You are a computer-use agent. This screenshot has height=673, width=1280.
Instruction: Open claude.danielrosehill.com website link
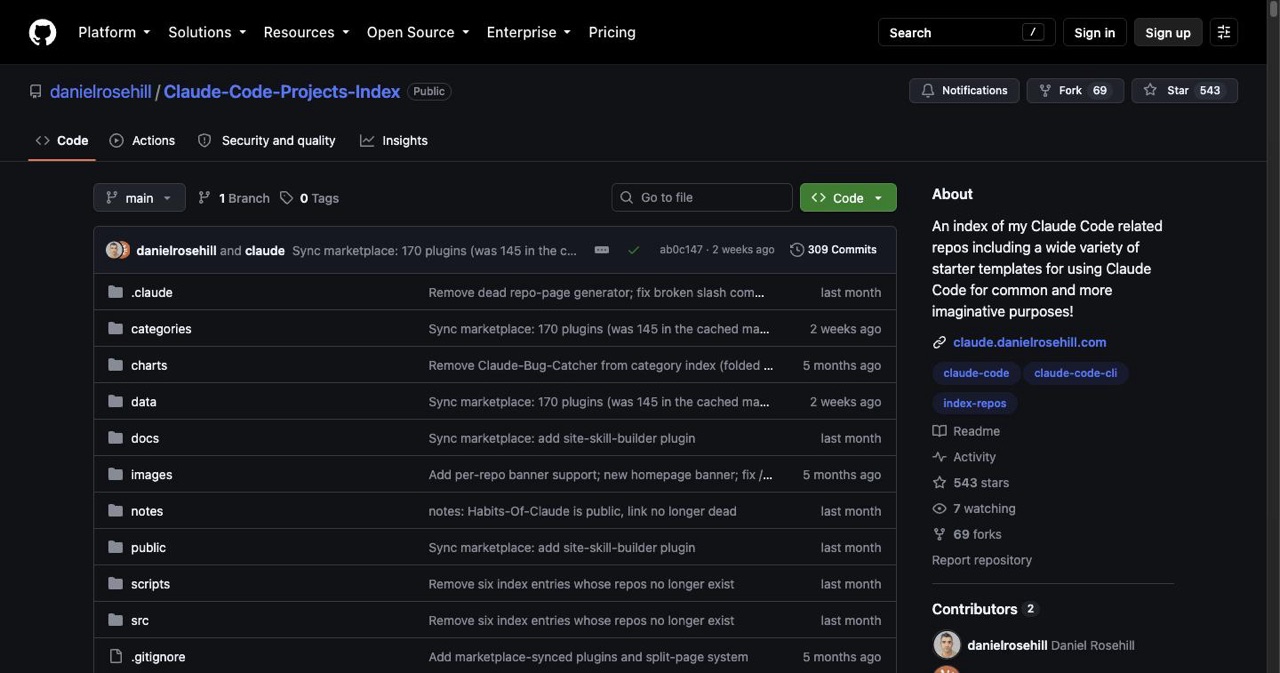1030,342
